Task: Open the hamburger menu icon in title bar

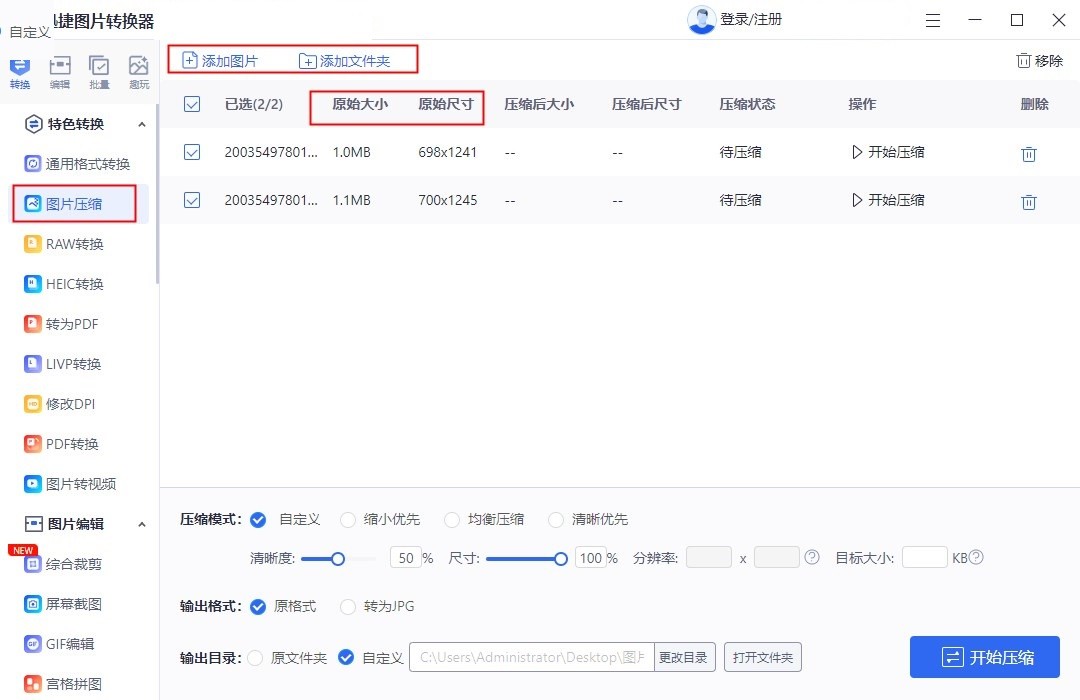Action: pos(933,20)
